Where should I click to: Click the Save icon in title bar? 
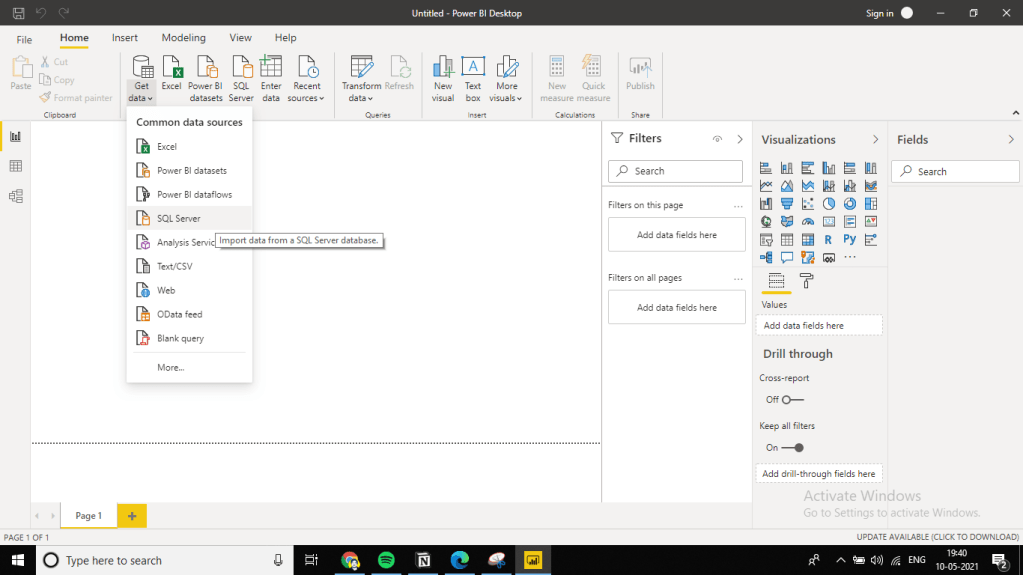[19, 13]
